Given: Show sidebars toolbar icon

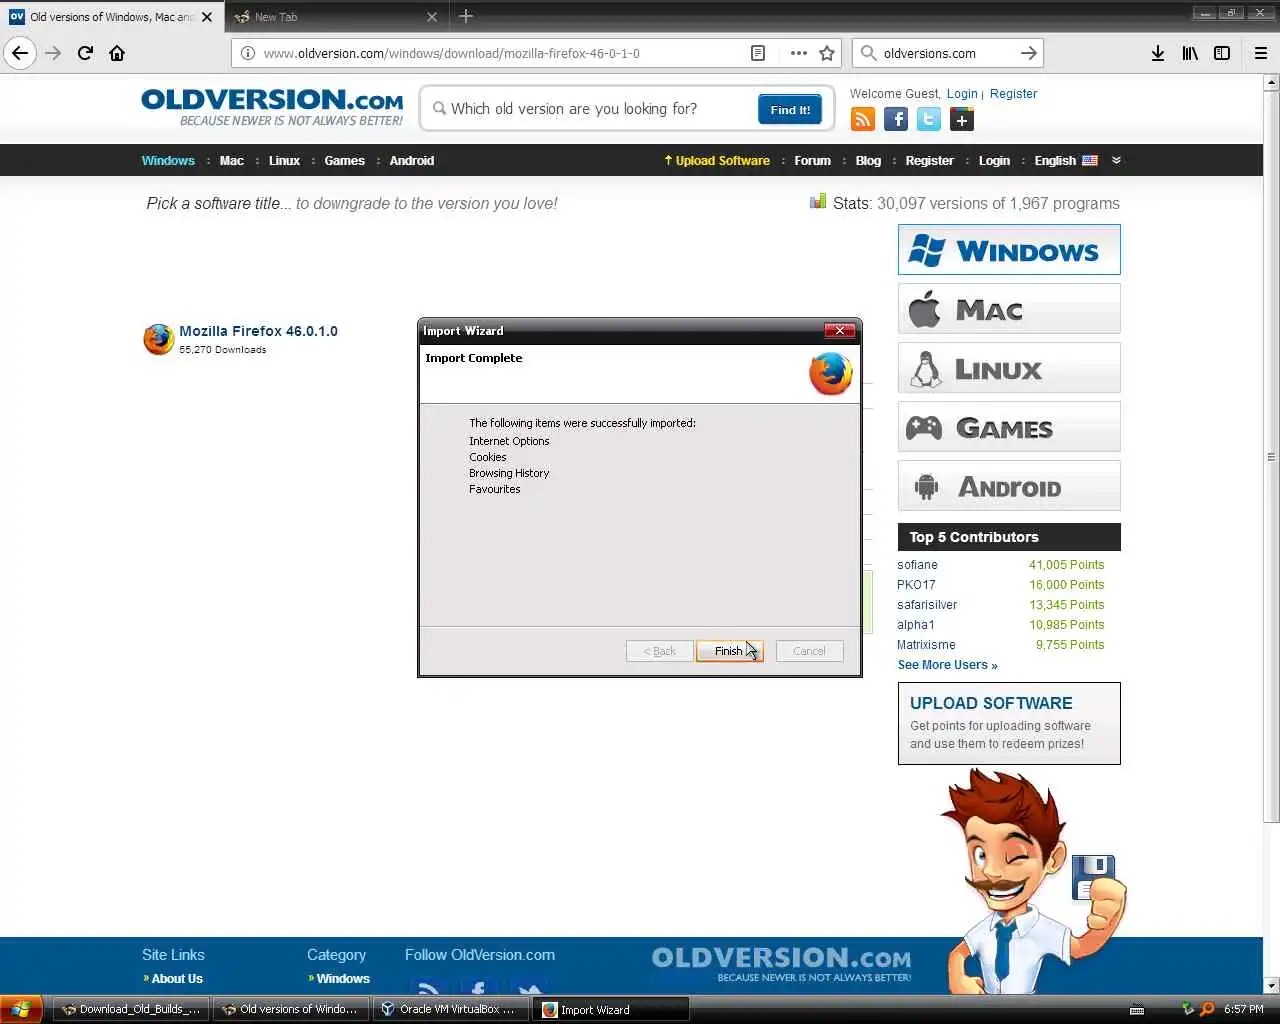Looking at the screenshot, I should tap(1222, 53).
